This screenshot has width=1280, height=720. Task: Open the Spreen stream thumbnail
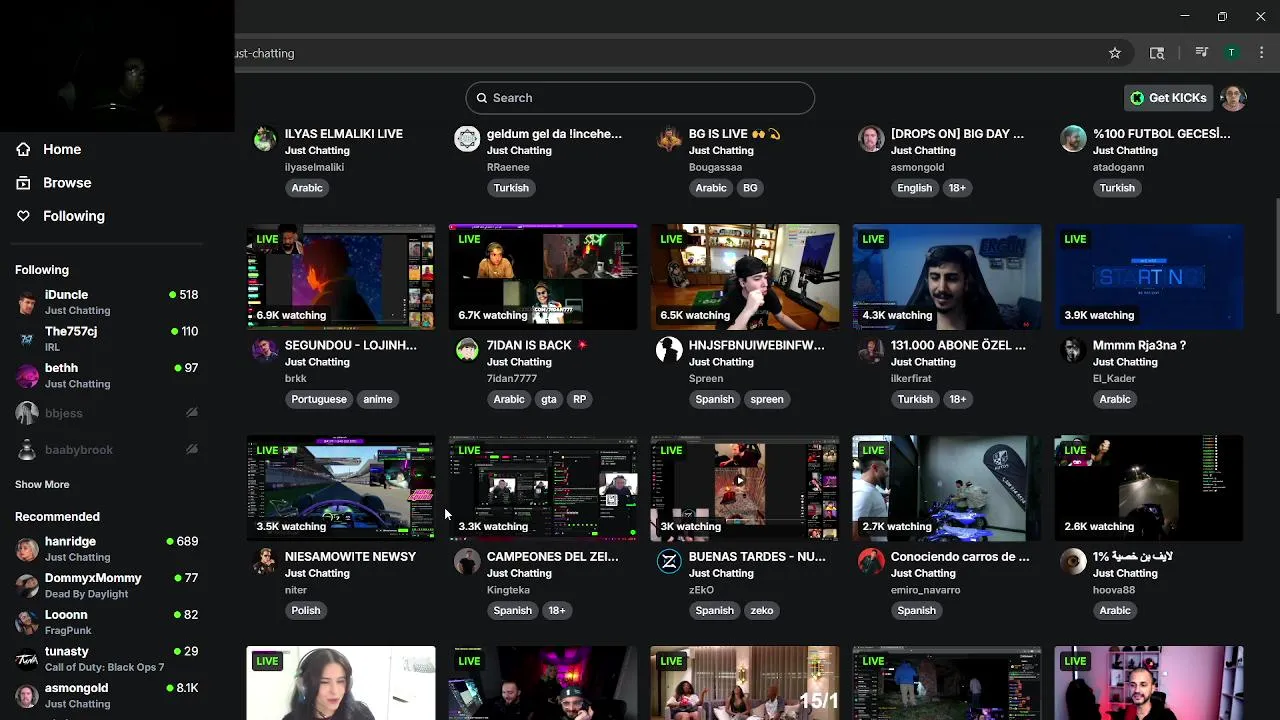(x=745, y=277)
